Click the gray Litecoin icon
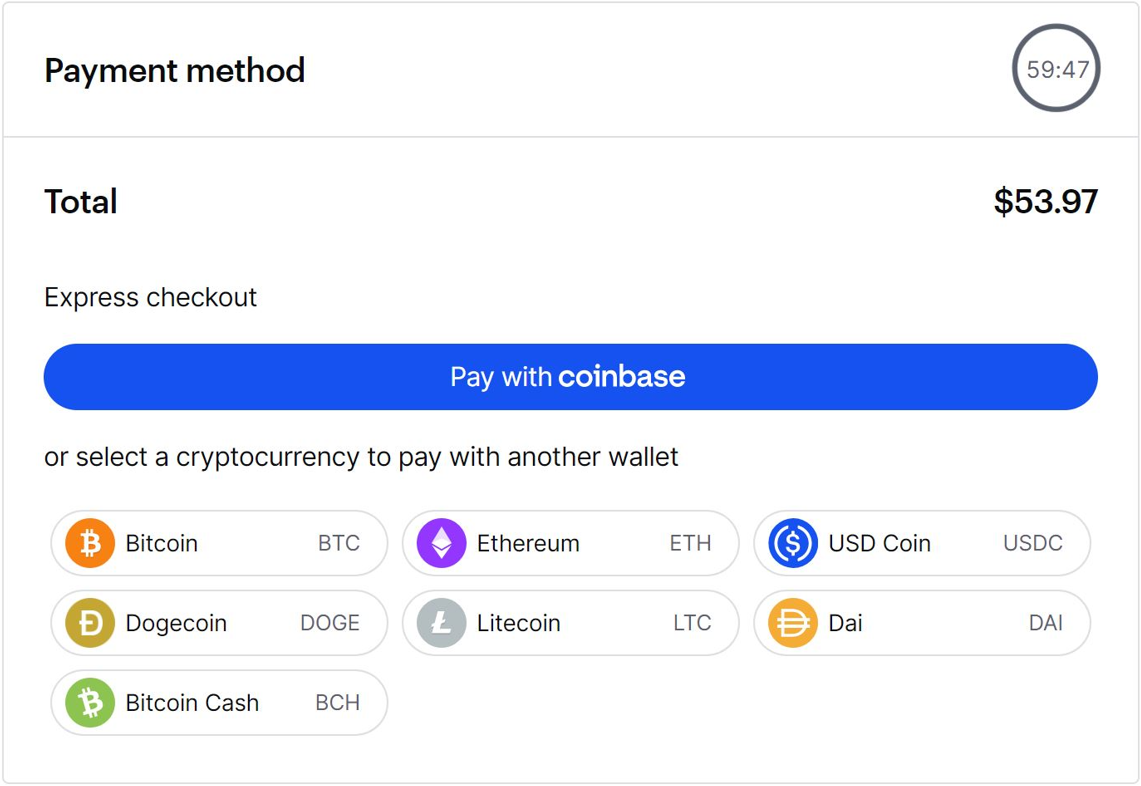 (442, 623)
